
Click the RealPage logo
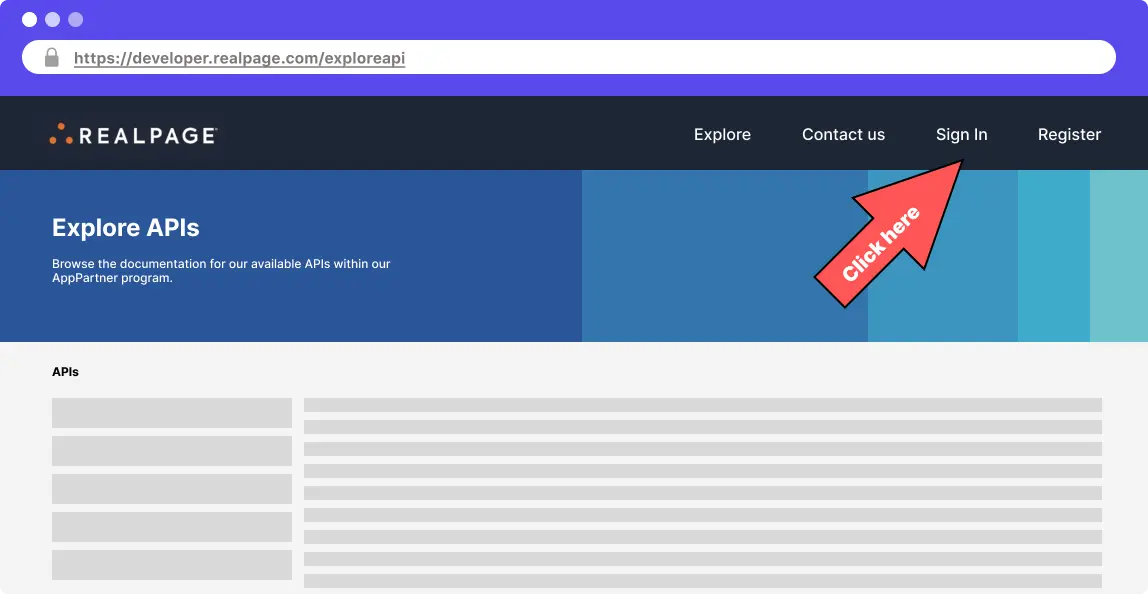(x=133, y=135)
